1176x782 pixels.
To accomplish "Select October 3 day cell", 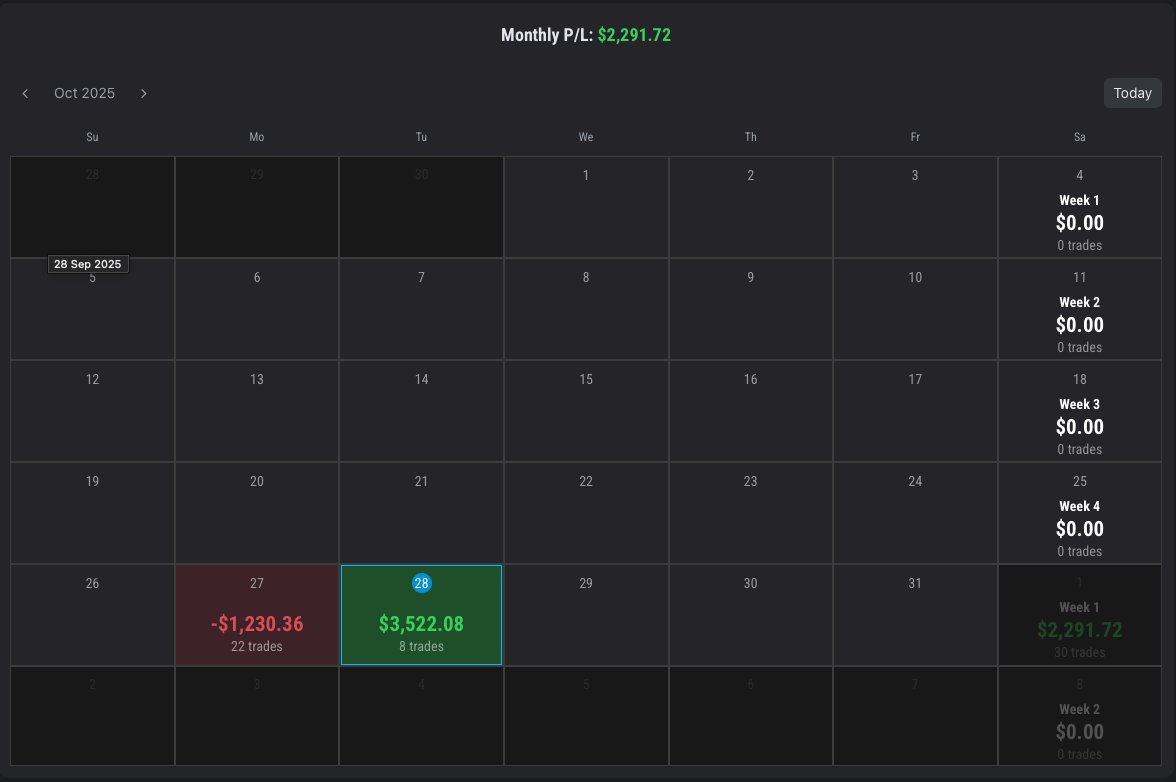I will [915, 207].
